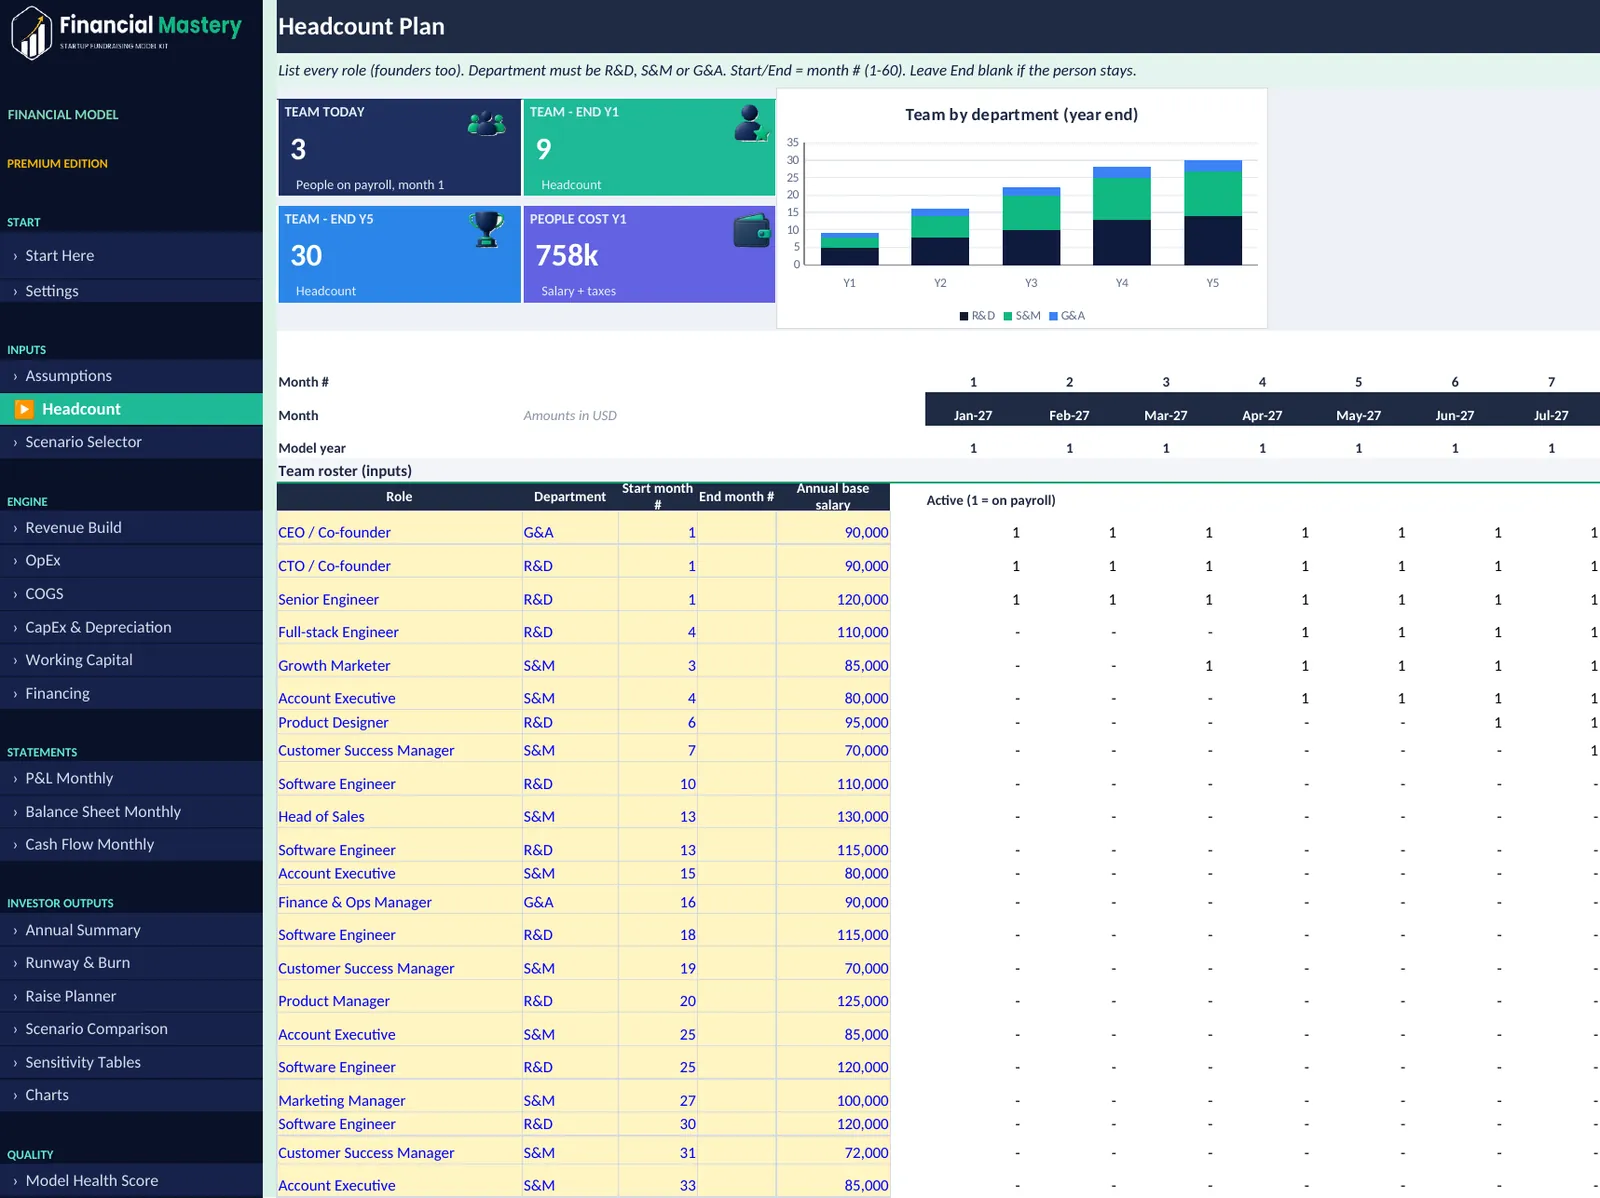The width and height of the screenshot is (1600, 1198).
Task: Open Sensitivity Tables sheet
Action: [x=131, y=1063]
